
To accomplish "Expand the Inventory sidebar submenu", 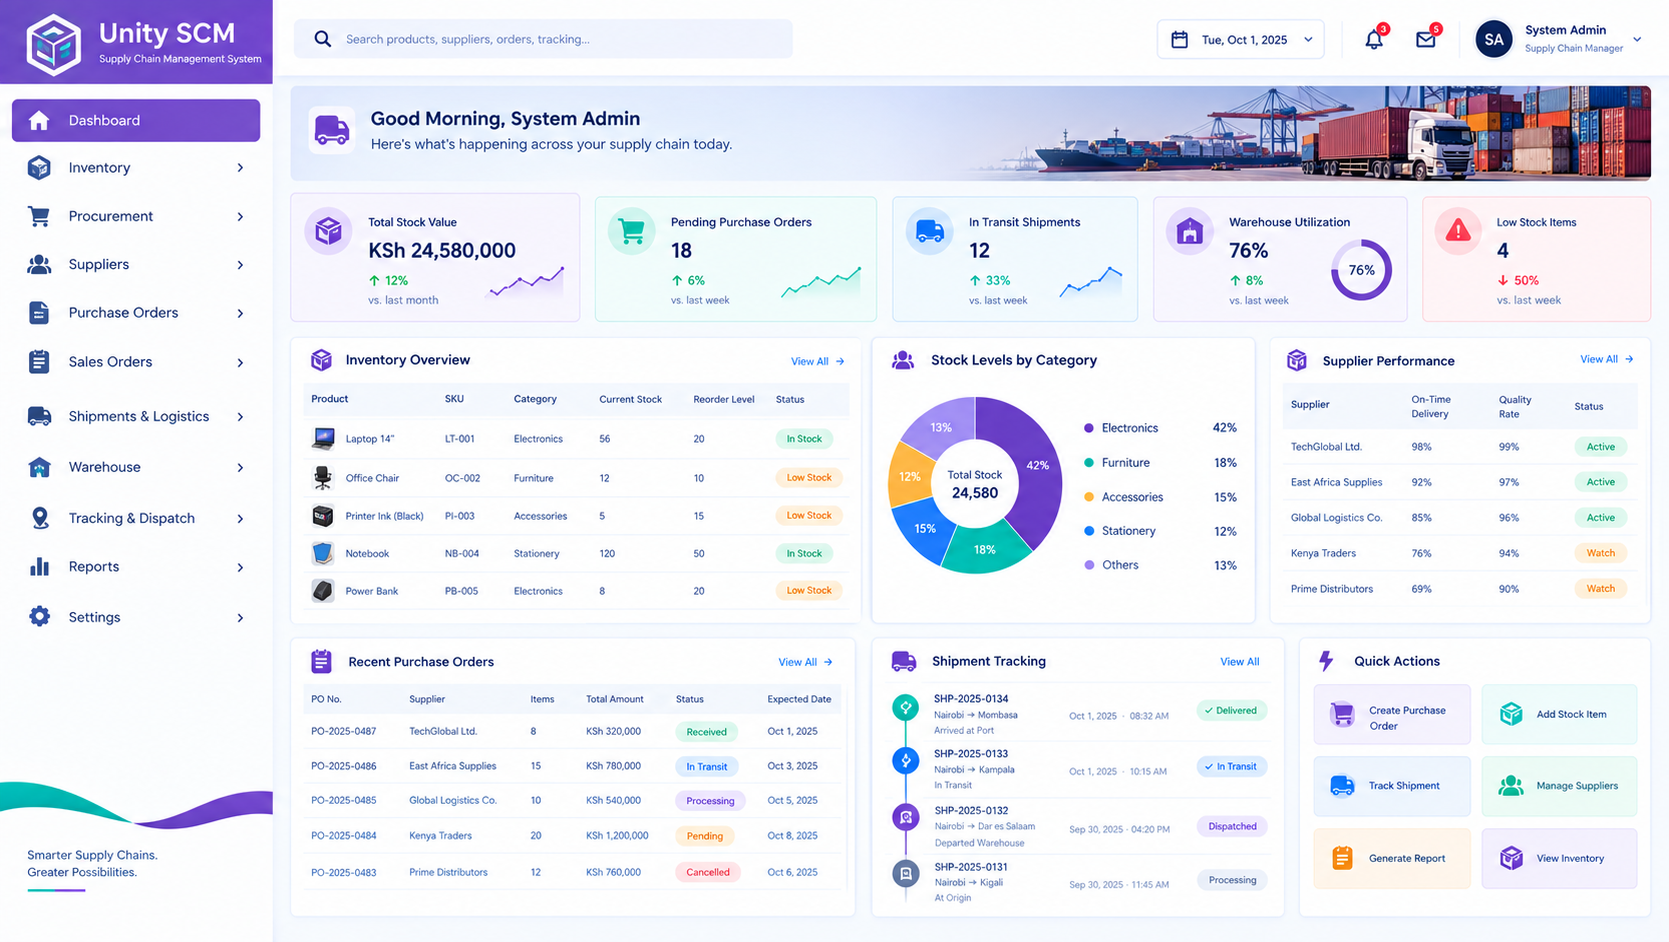I will (240, 168).
